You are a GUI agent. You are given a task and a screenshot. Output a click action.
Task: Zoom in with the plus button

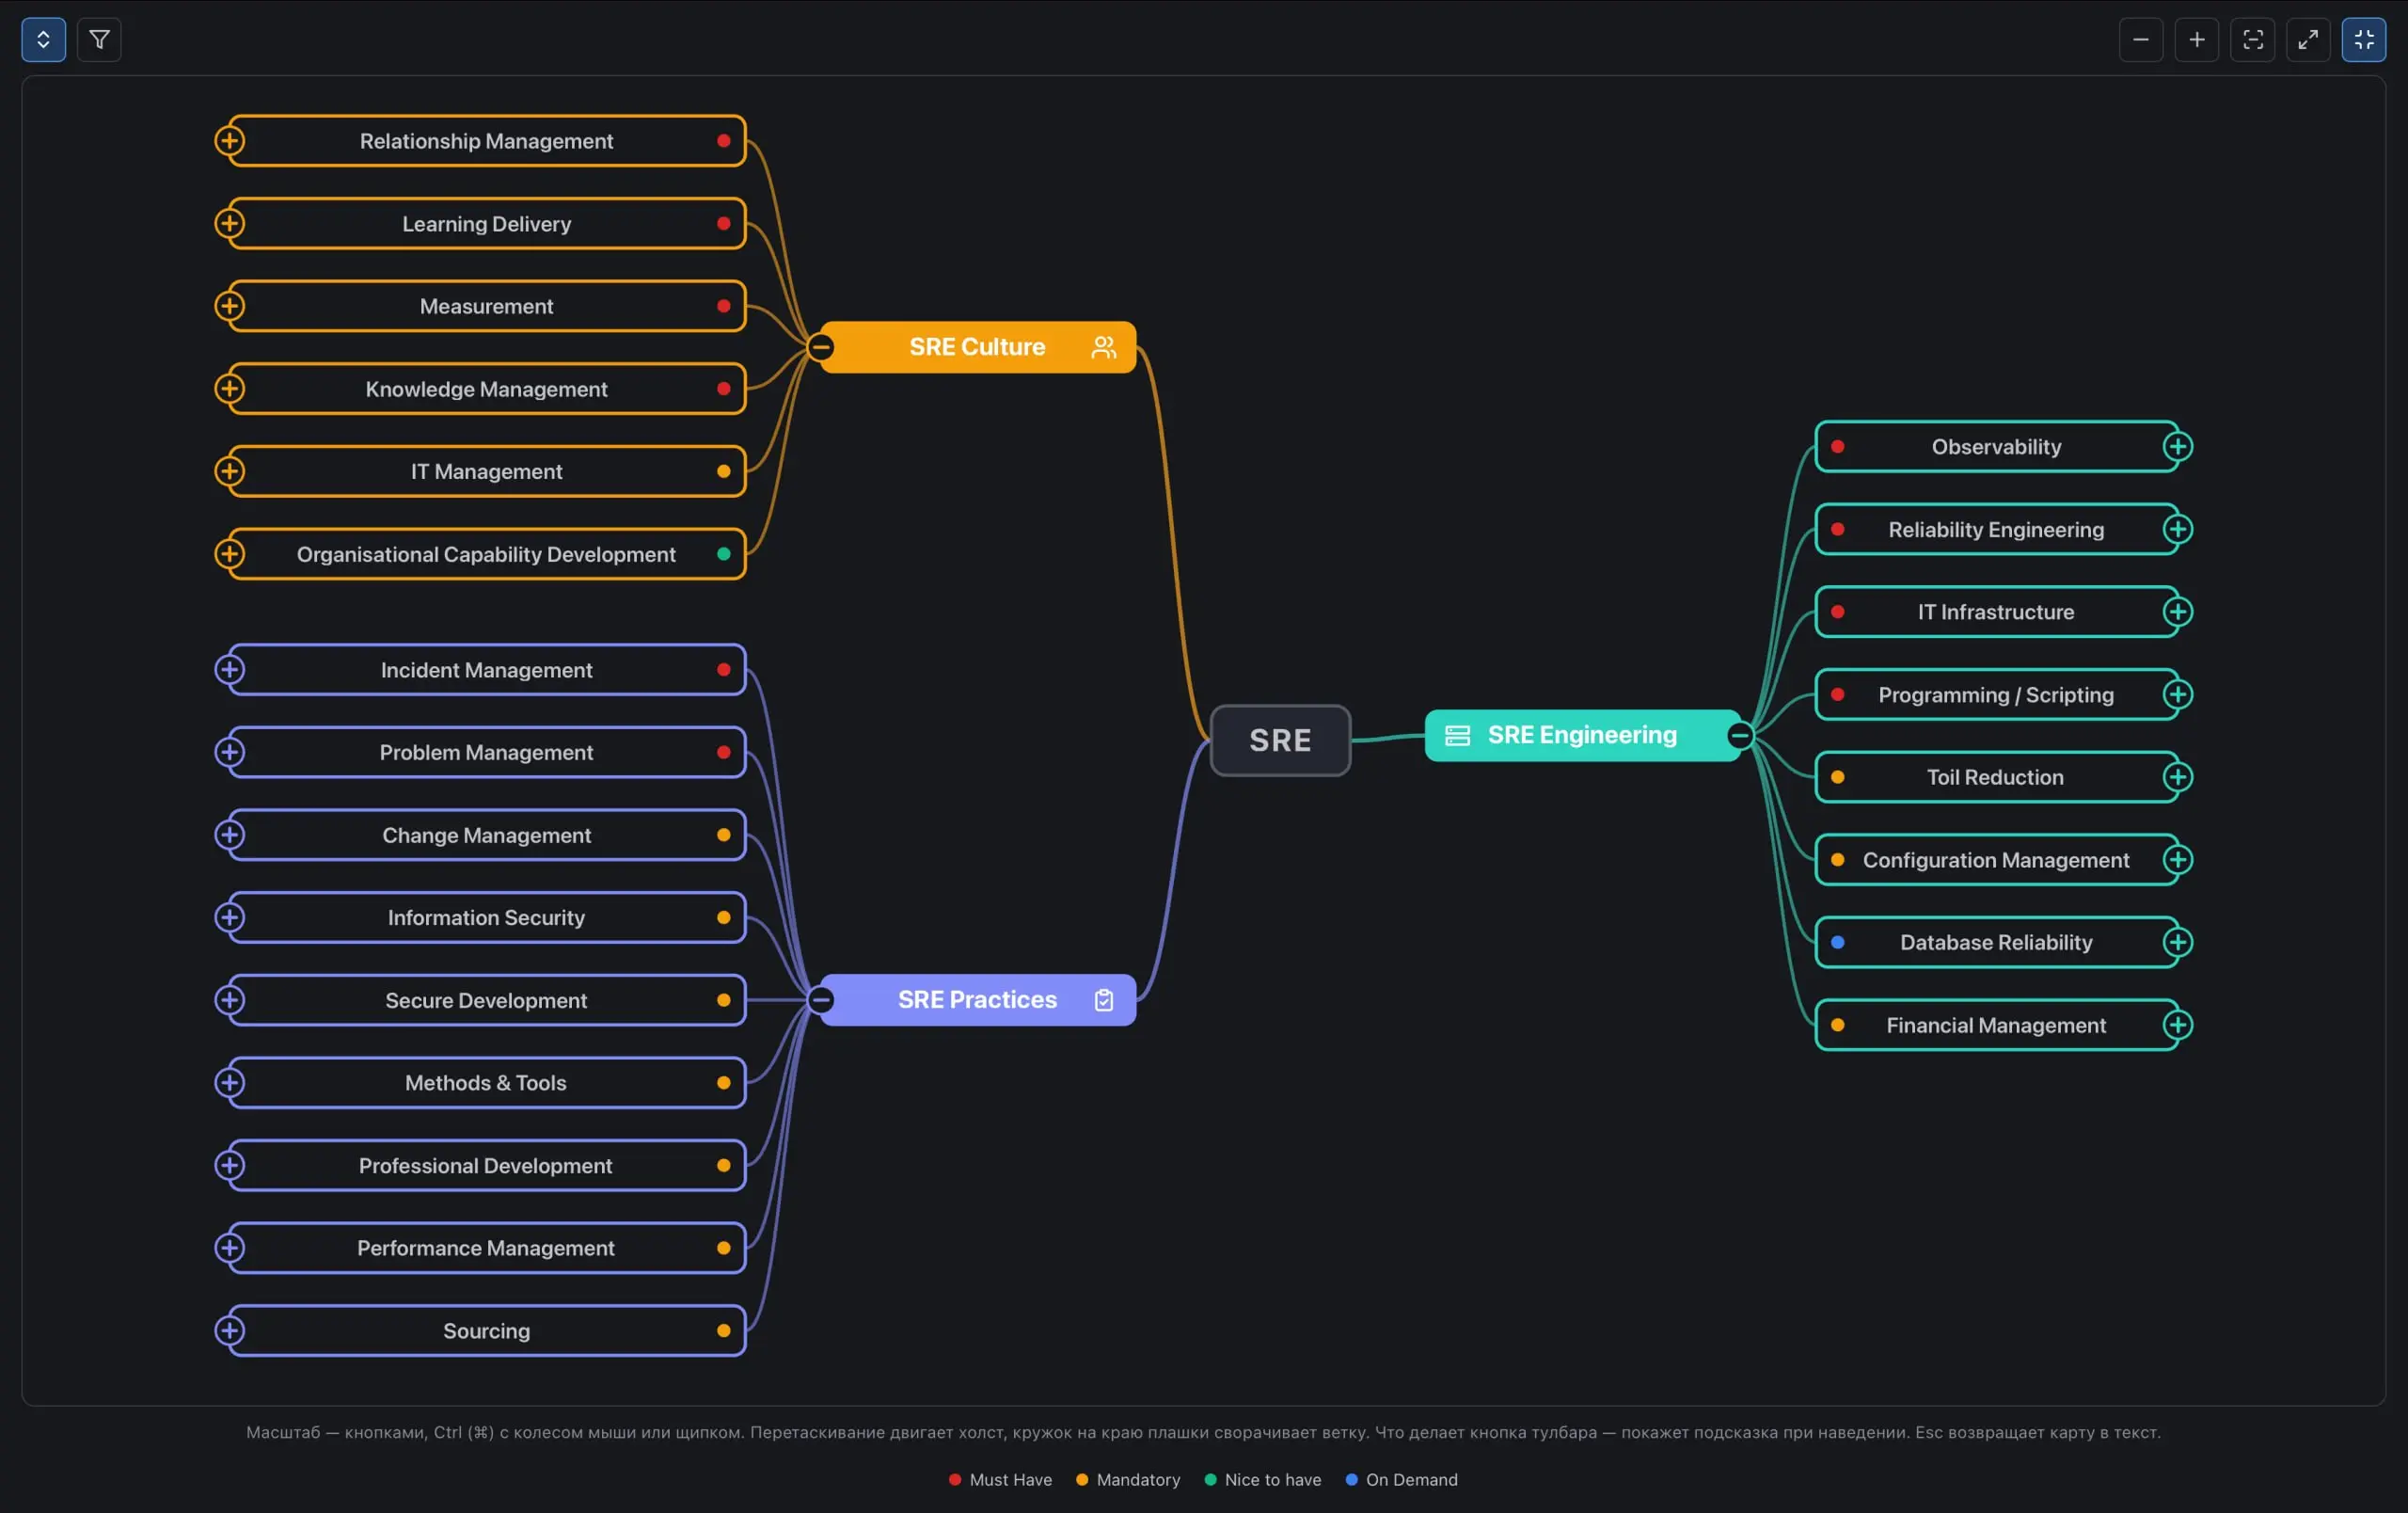[2197, 40]
